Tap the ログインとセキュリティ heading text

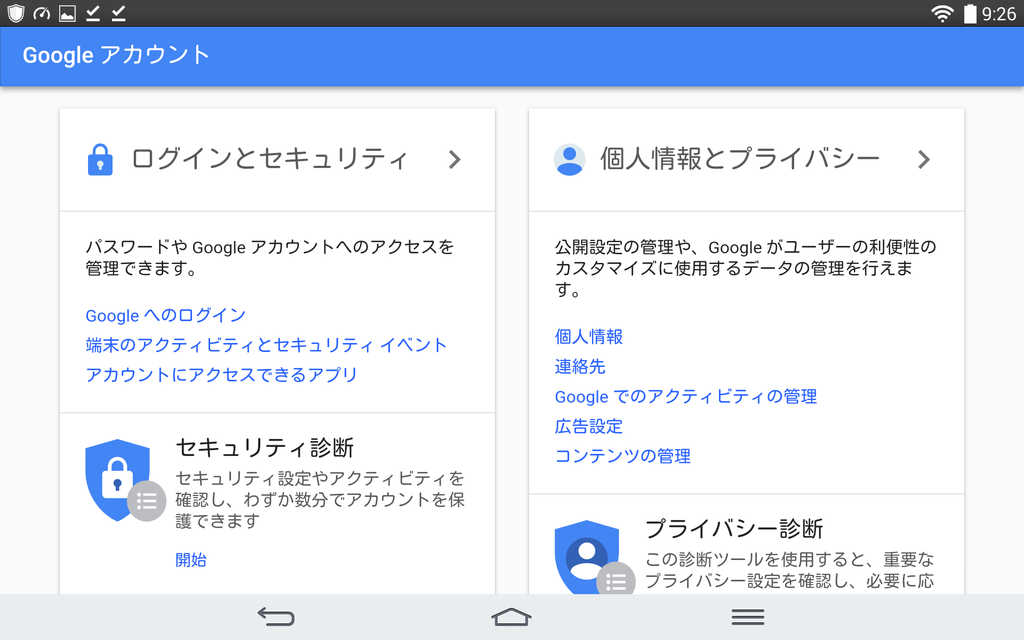pos(270,159)
